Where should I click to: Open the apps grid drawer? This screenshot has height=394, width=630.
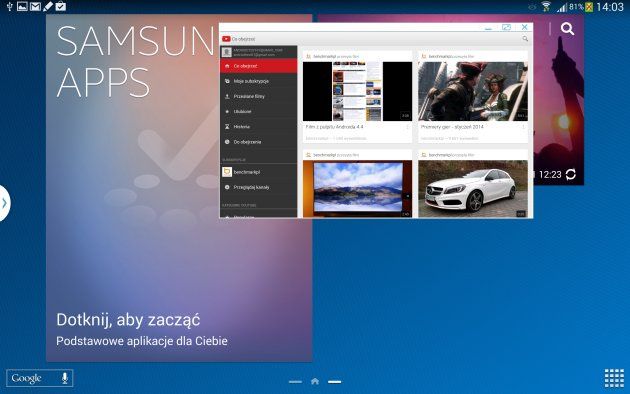point(614,378)
